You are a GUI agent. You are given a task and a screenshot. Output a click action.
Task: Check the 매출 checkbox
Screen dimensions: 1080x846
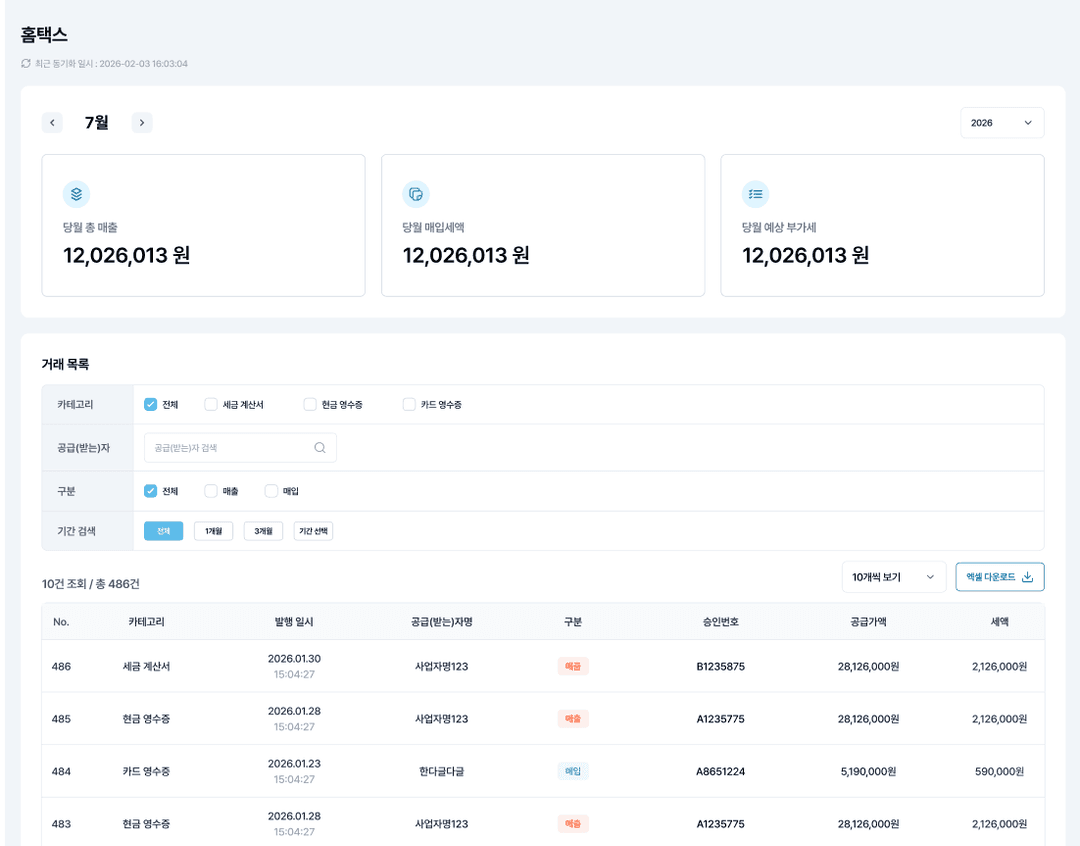(211, 491)
